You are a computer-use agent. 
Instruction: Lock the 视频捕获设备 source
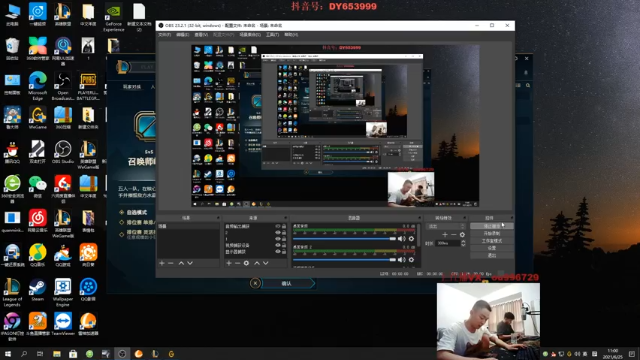click(x=284, y=245)
